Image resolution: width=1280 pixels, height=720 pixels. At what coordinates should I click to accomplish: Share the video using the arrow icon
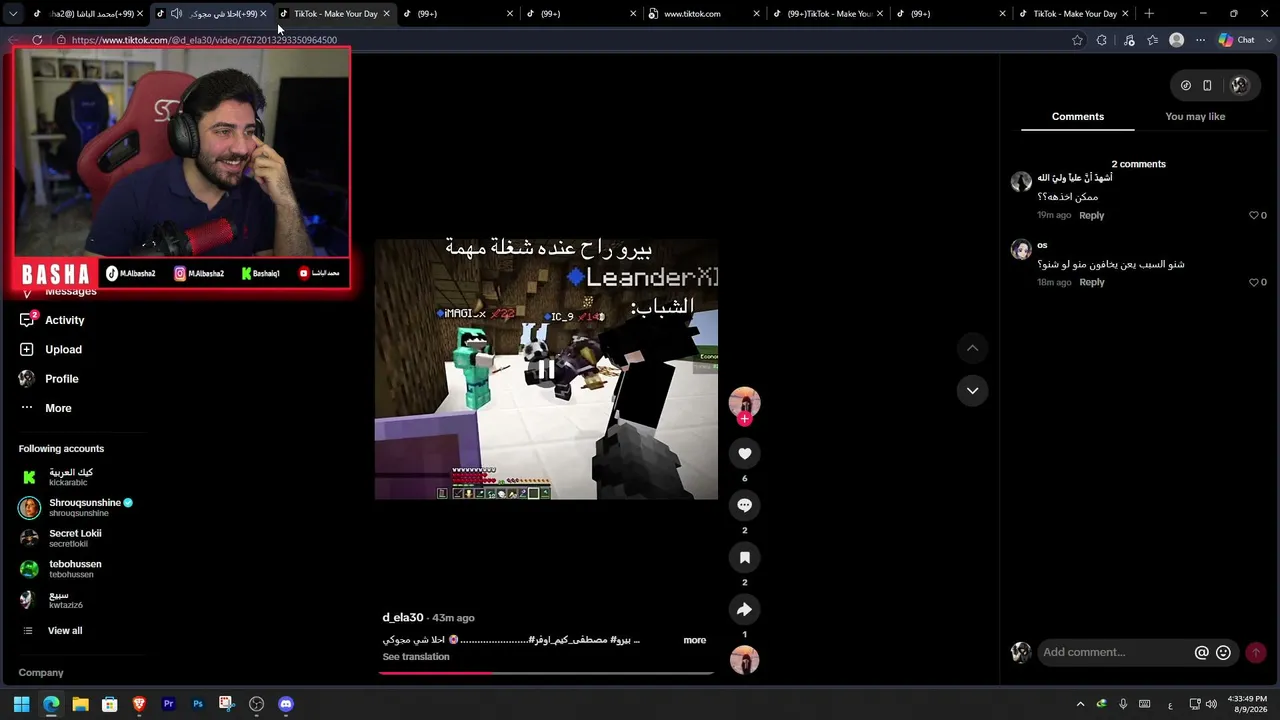click(x=744, y=610)
